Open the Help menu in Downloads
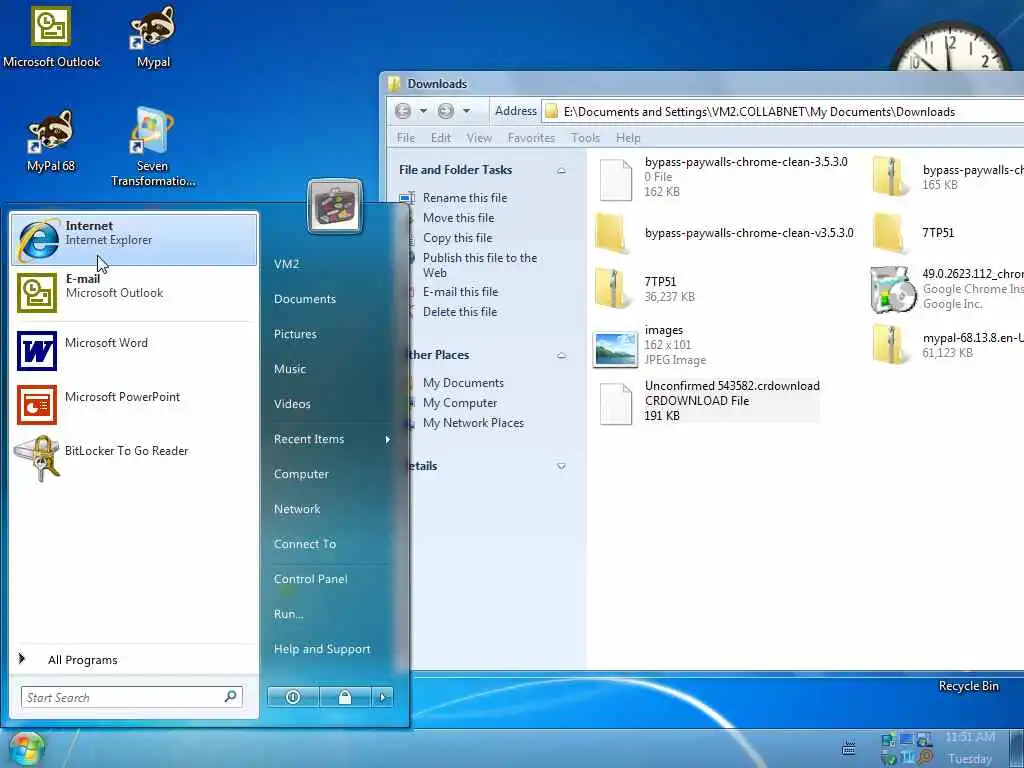 coord(628,138)
